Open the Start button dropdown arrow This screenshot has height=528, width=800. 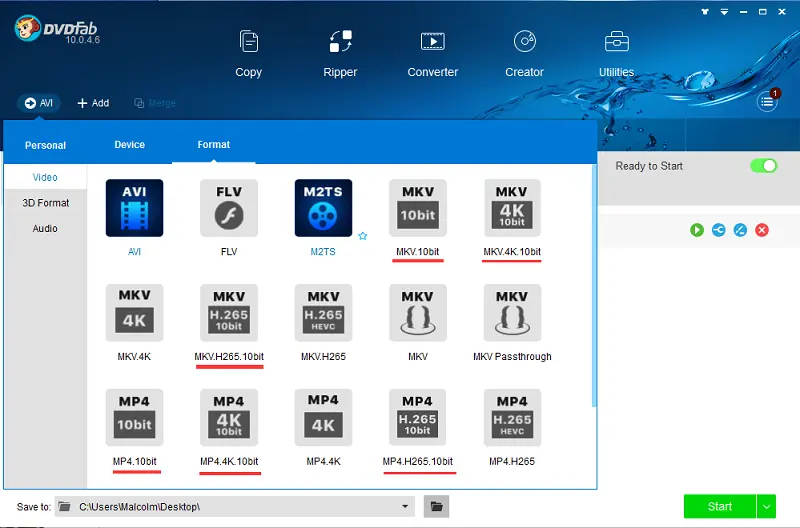(766, 507)
